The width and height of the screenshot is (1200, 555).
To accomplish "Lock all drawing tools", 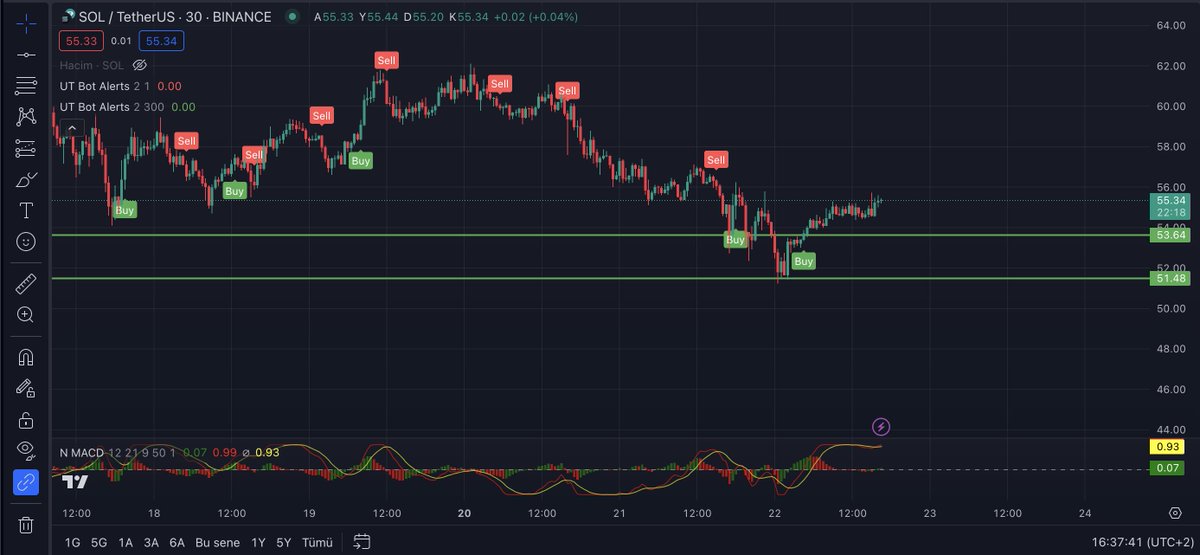I will click(26, 419).
